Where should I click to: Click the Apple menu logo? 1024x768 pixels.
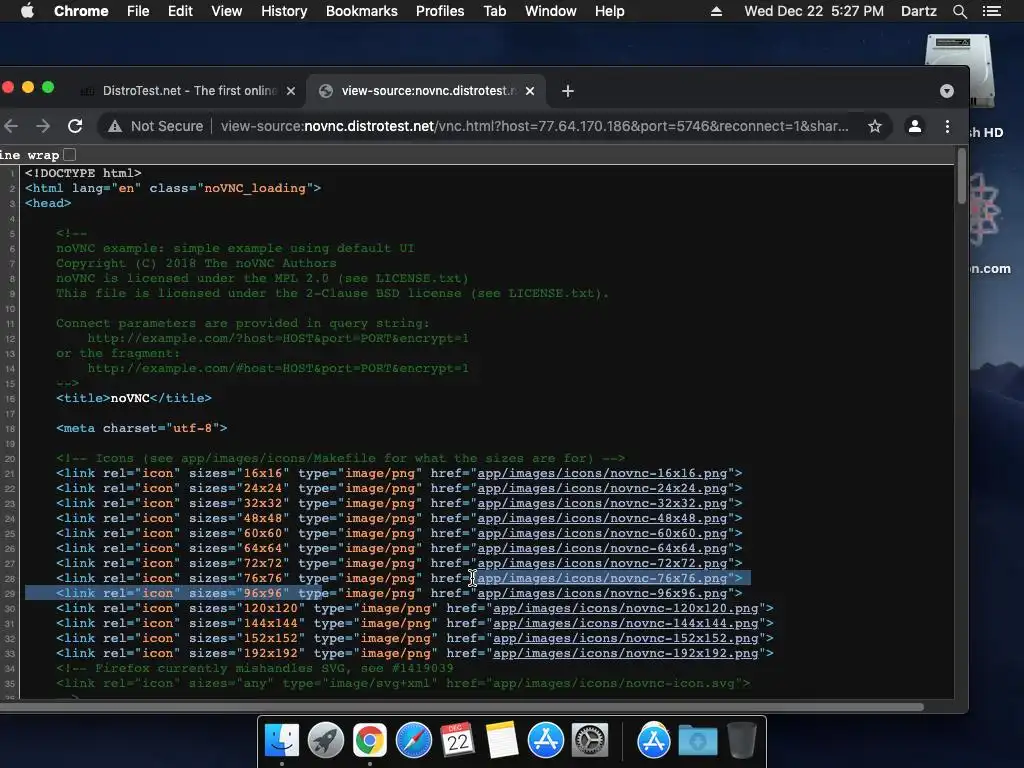pyautogui.click(x=27, y=11)
